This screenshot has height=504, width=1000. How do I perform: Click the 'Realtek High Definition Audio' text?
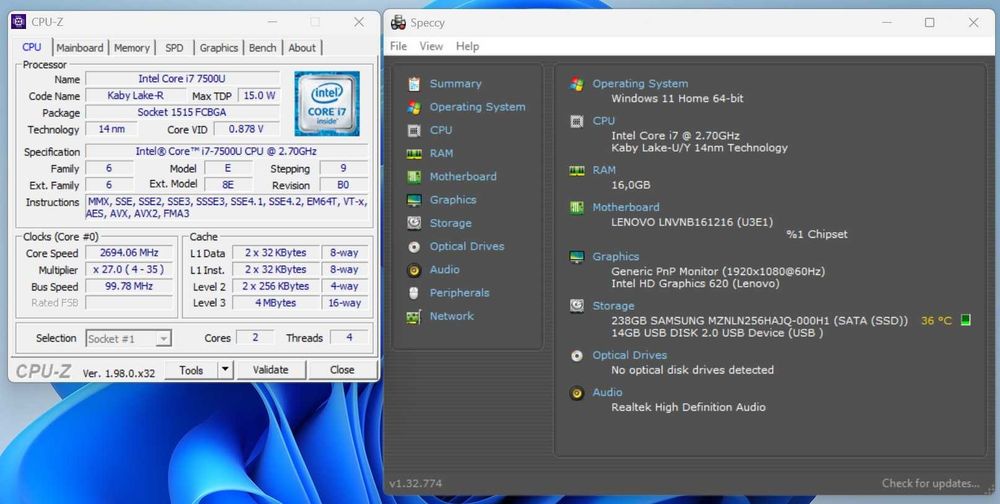688,407
